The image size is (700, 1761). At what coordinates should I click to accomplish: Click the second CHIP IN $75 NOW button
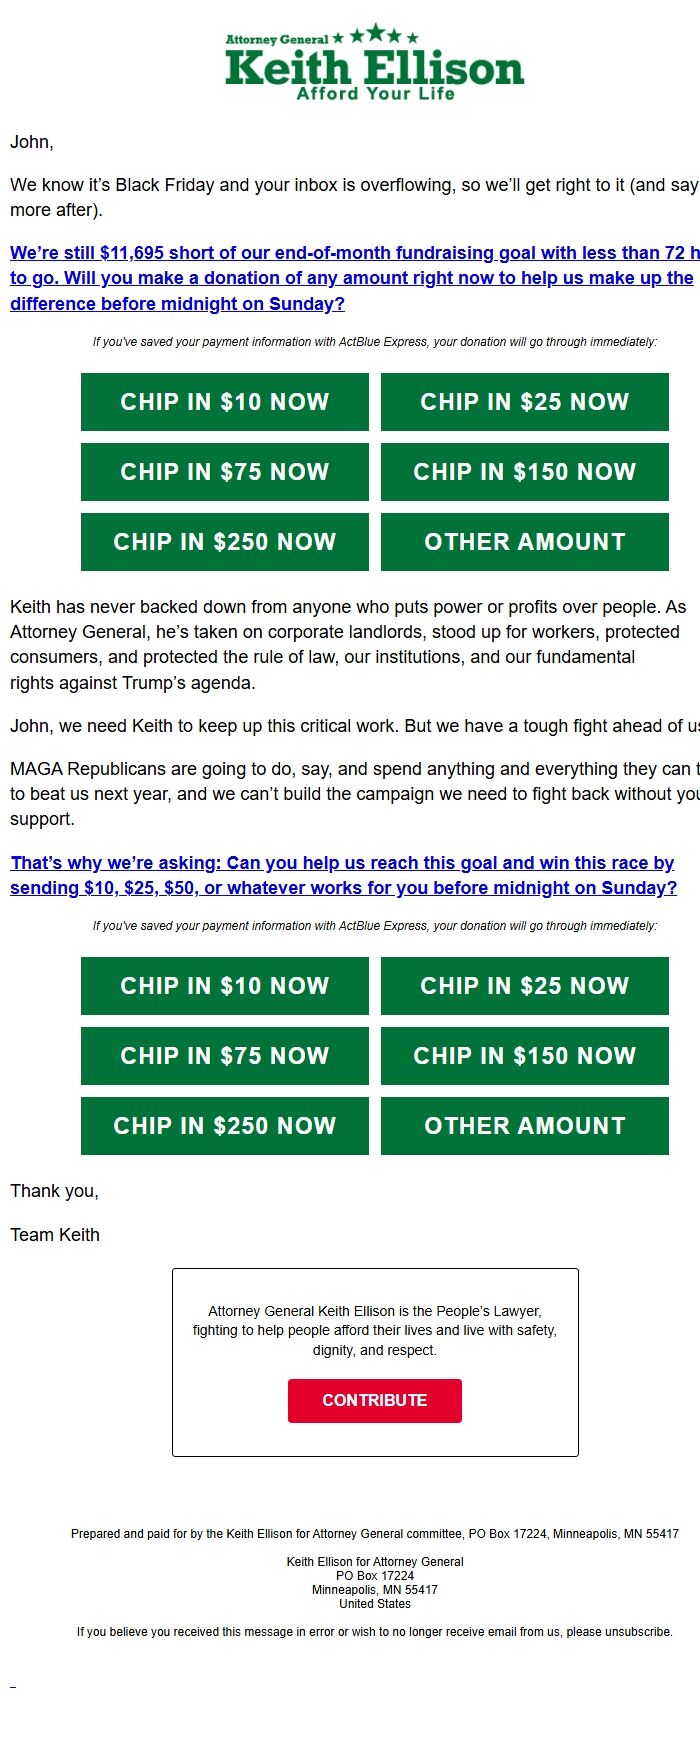pyautogui.click(x=224, y=1056)
